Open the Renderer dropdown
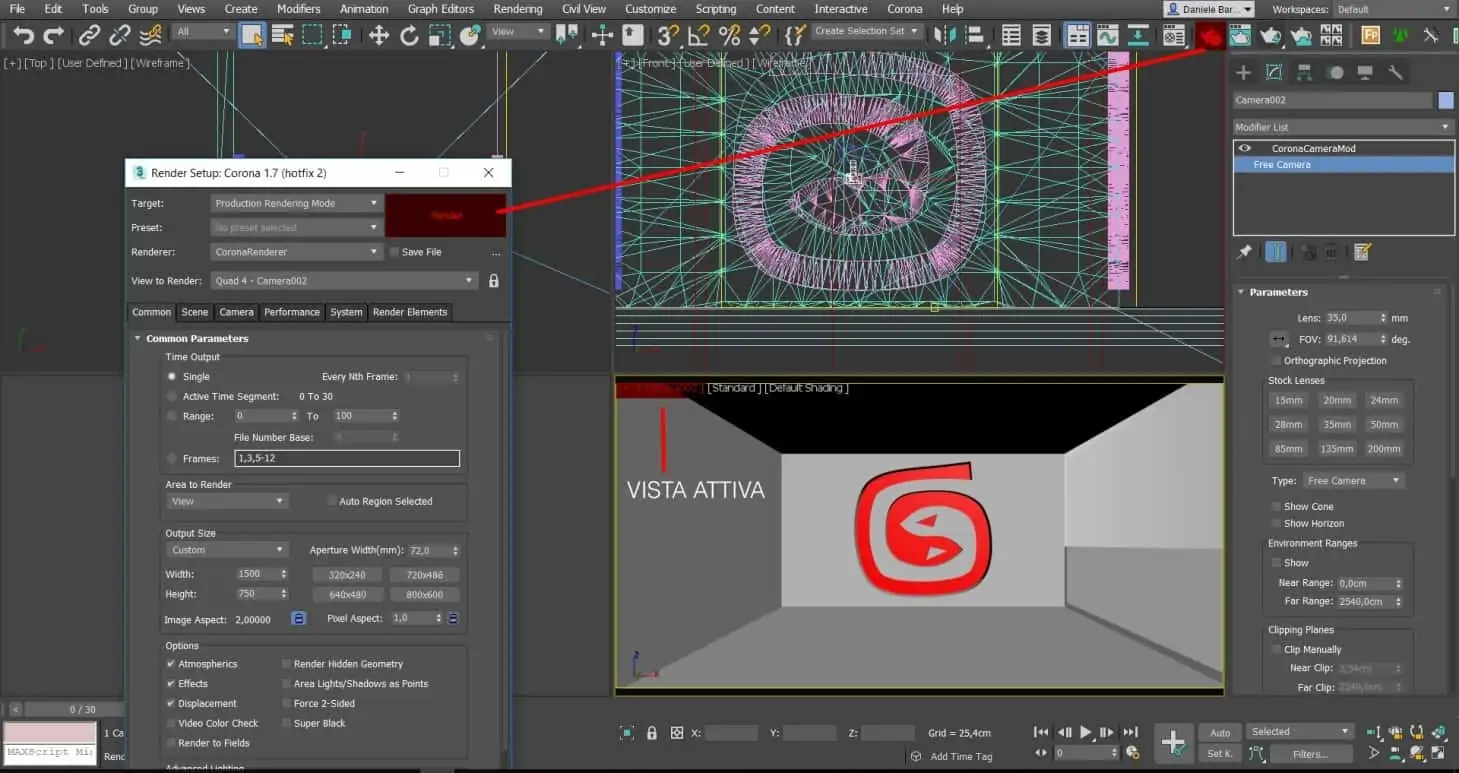Image resolution: width=1459 pixels, height=773 pixels. click(x=297, y=252)
